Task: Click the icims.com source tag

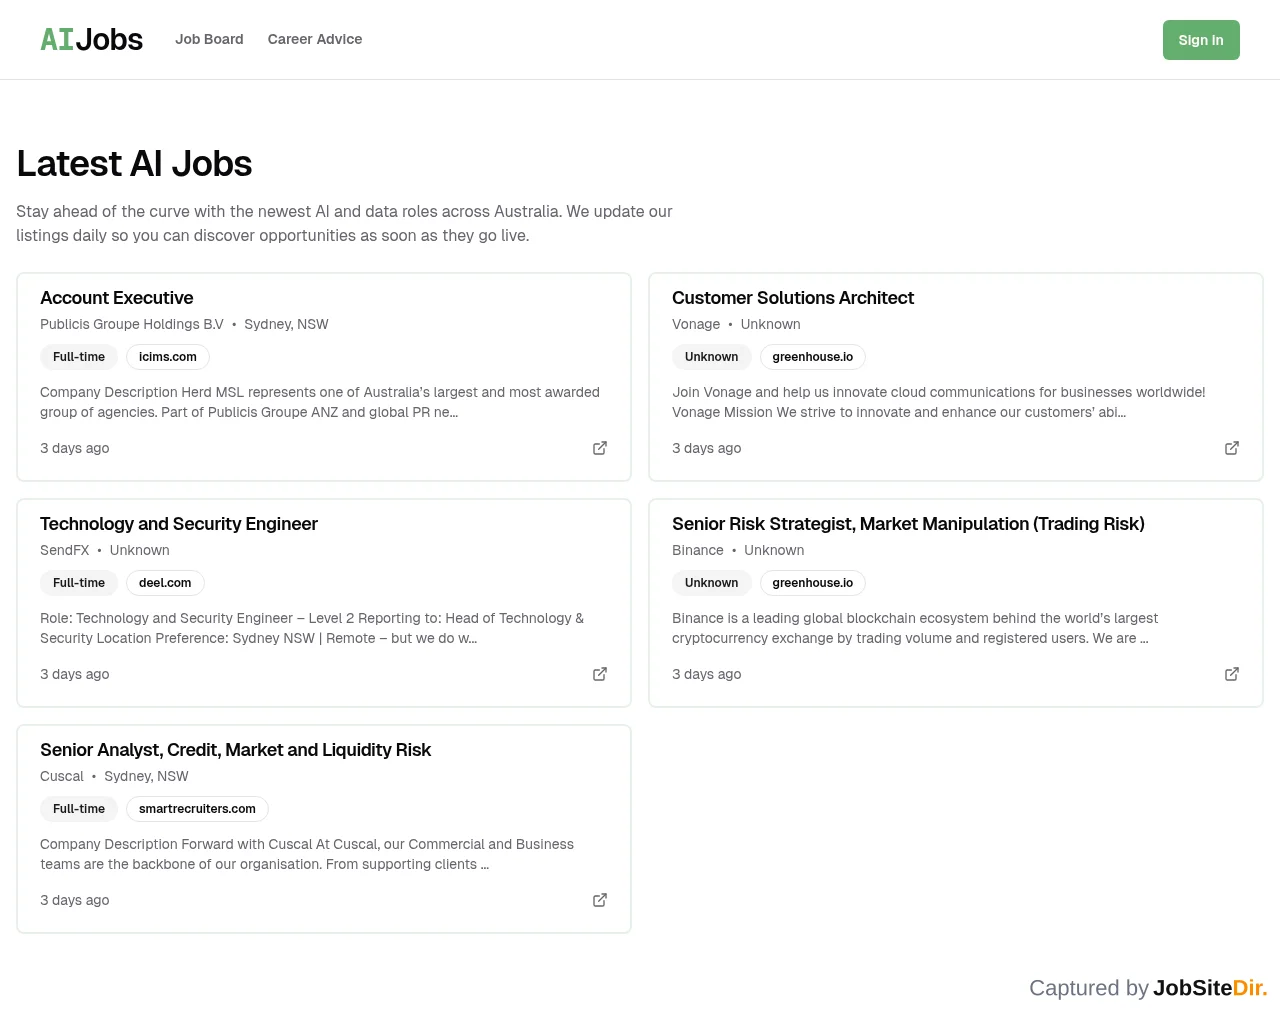Action: click(168, 357)
